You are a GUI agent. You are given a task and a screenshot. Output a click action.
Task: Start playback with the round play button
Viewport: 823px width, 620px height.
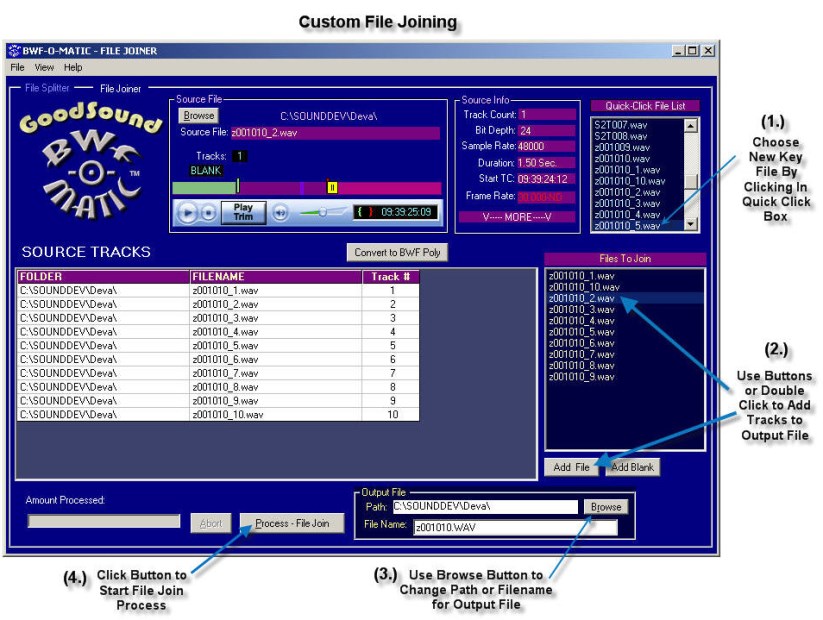187,213
